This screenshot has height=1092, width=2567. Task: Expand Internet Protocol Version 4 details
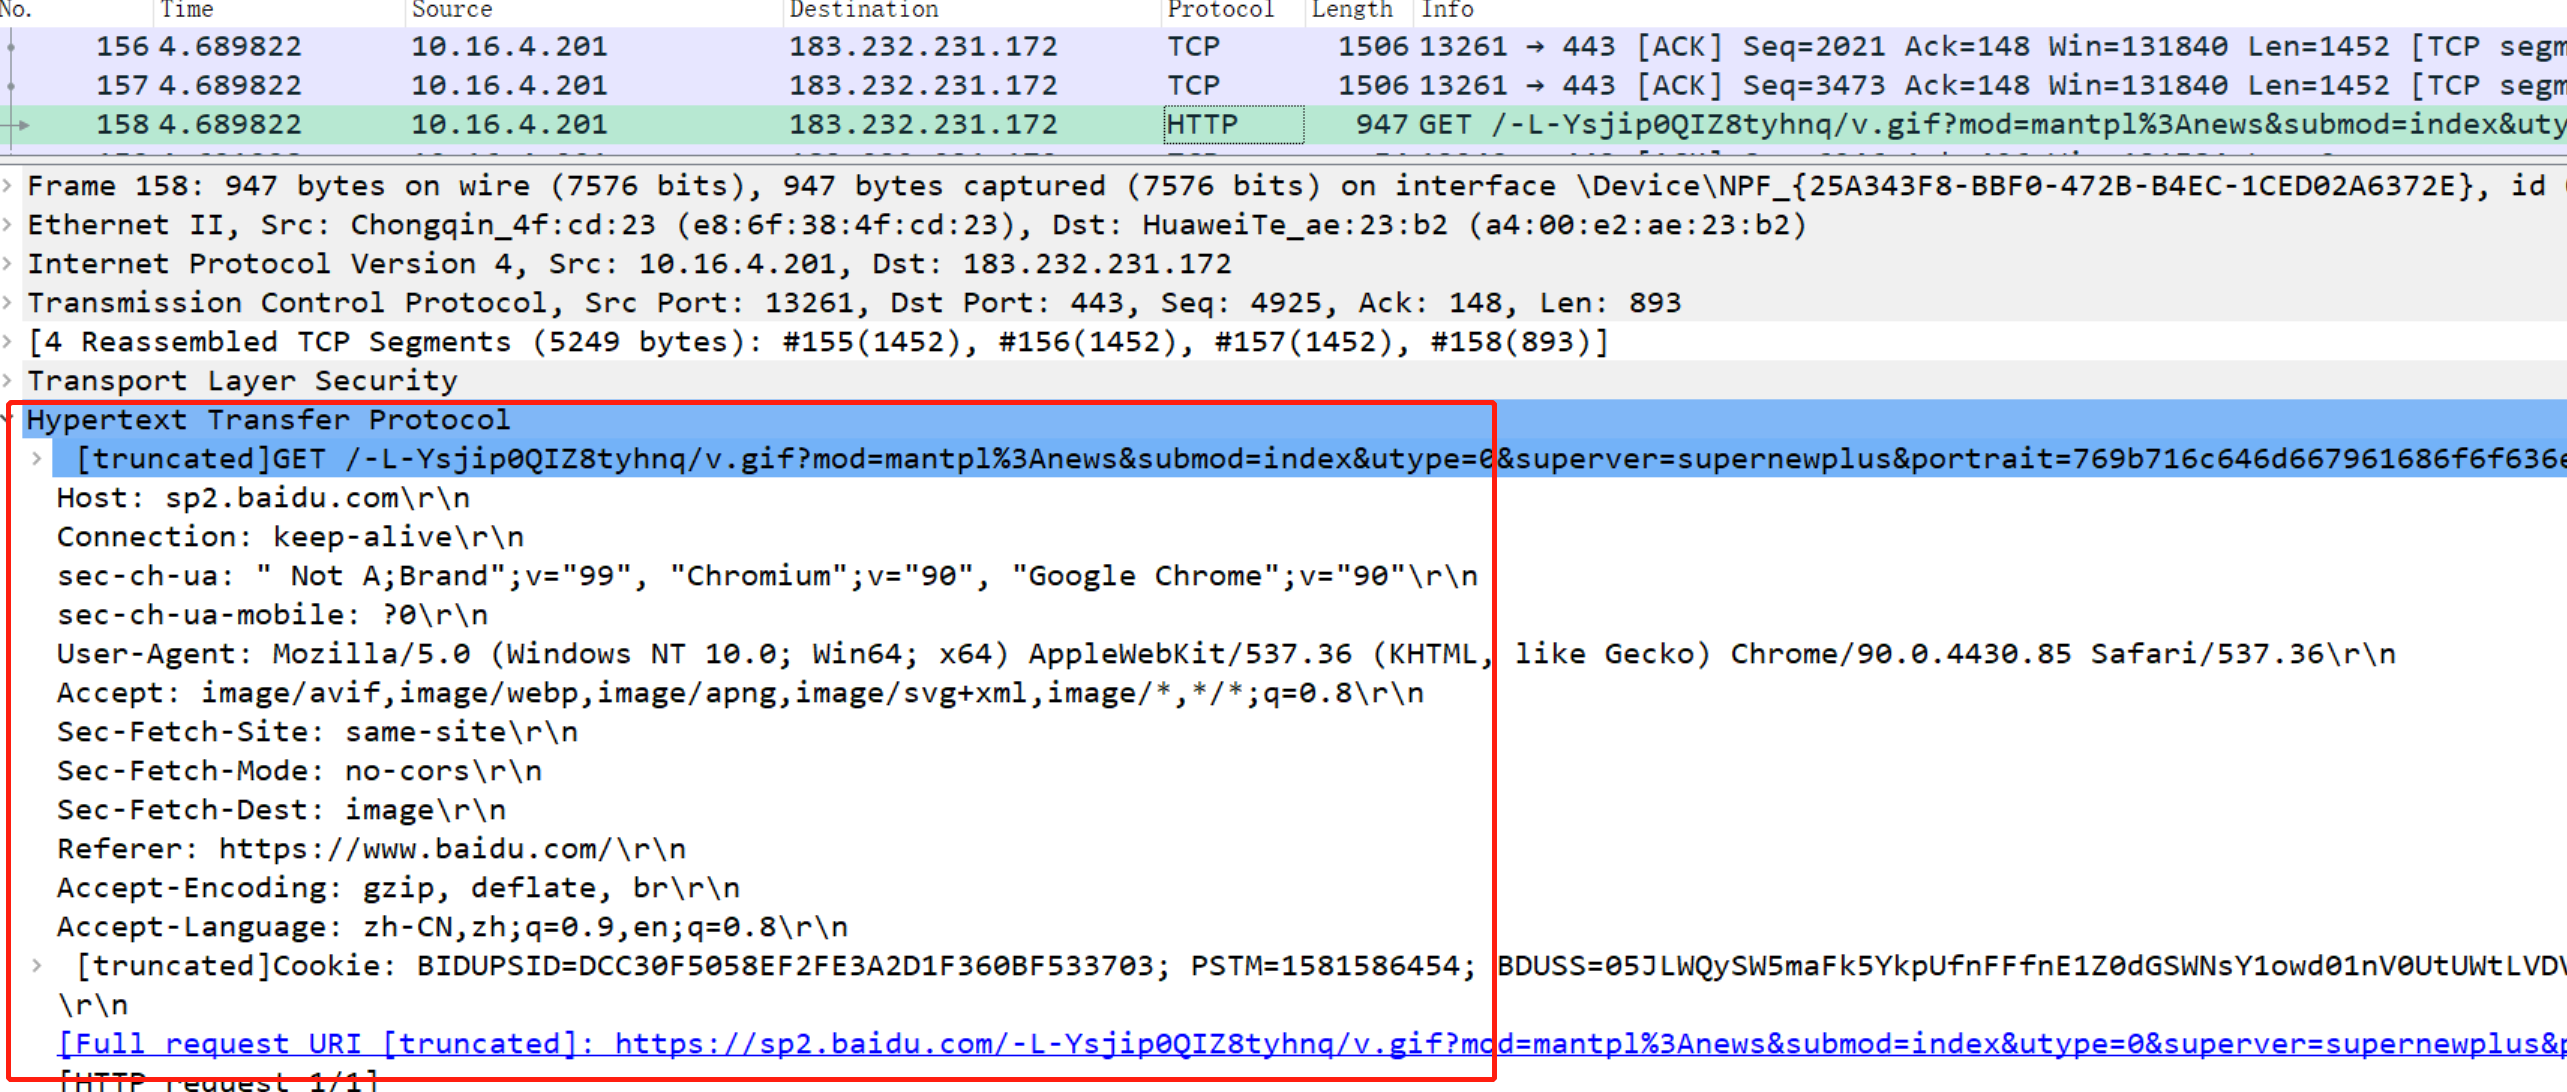tap(8, 263)
